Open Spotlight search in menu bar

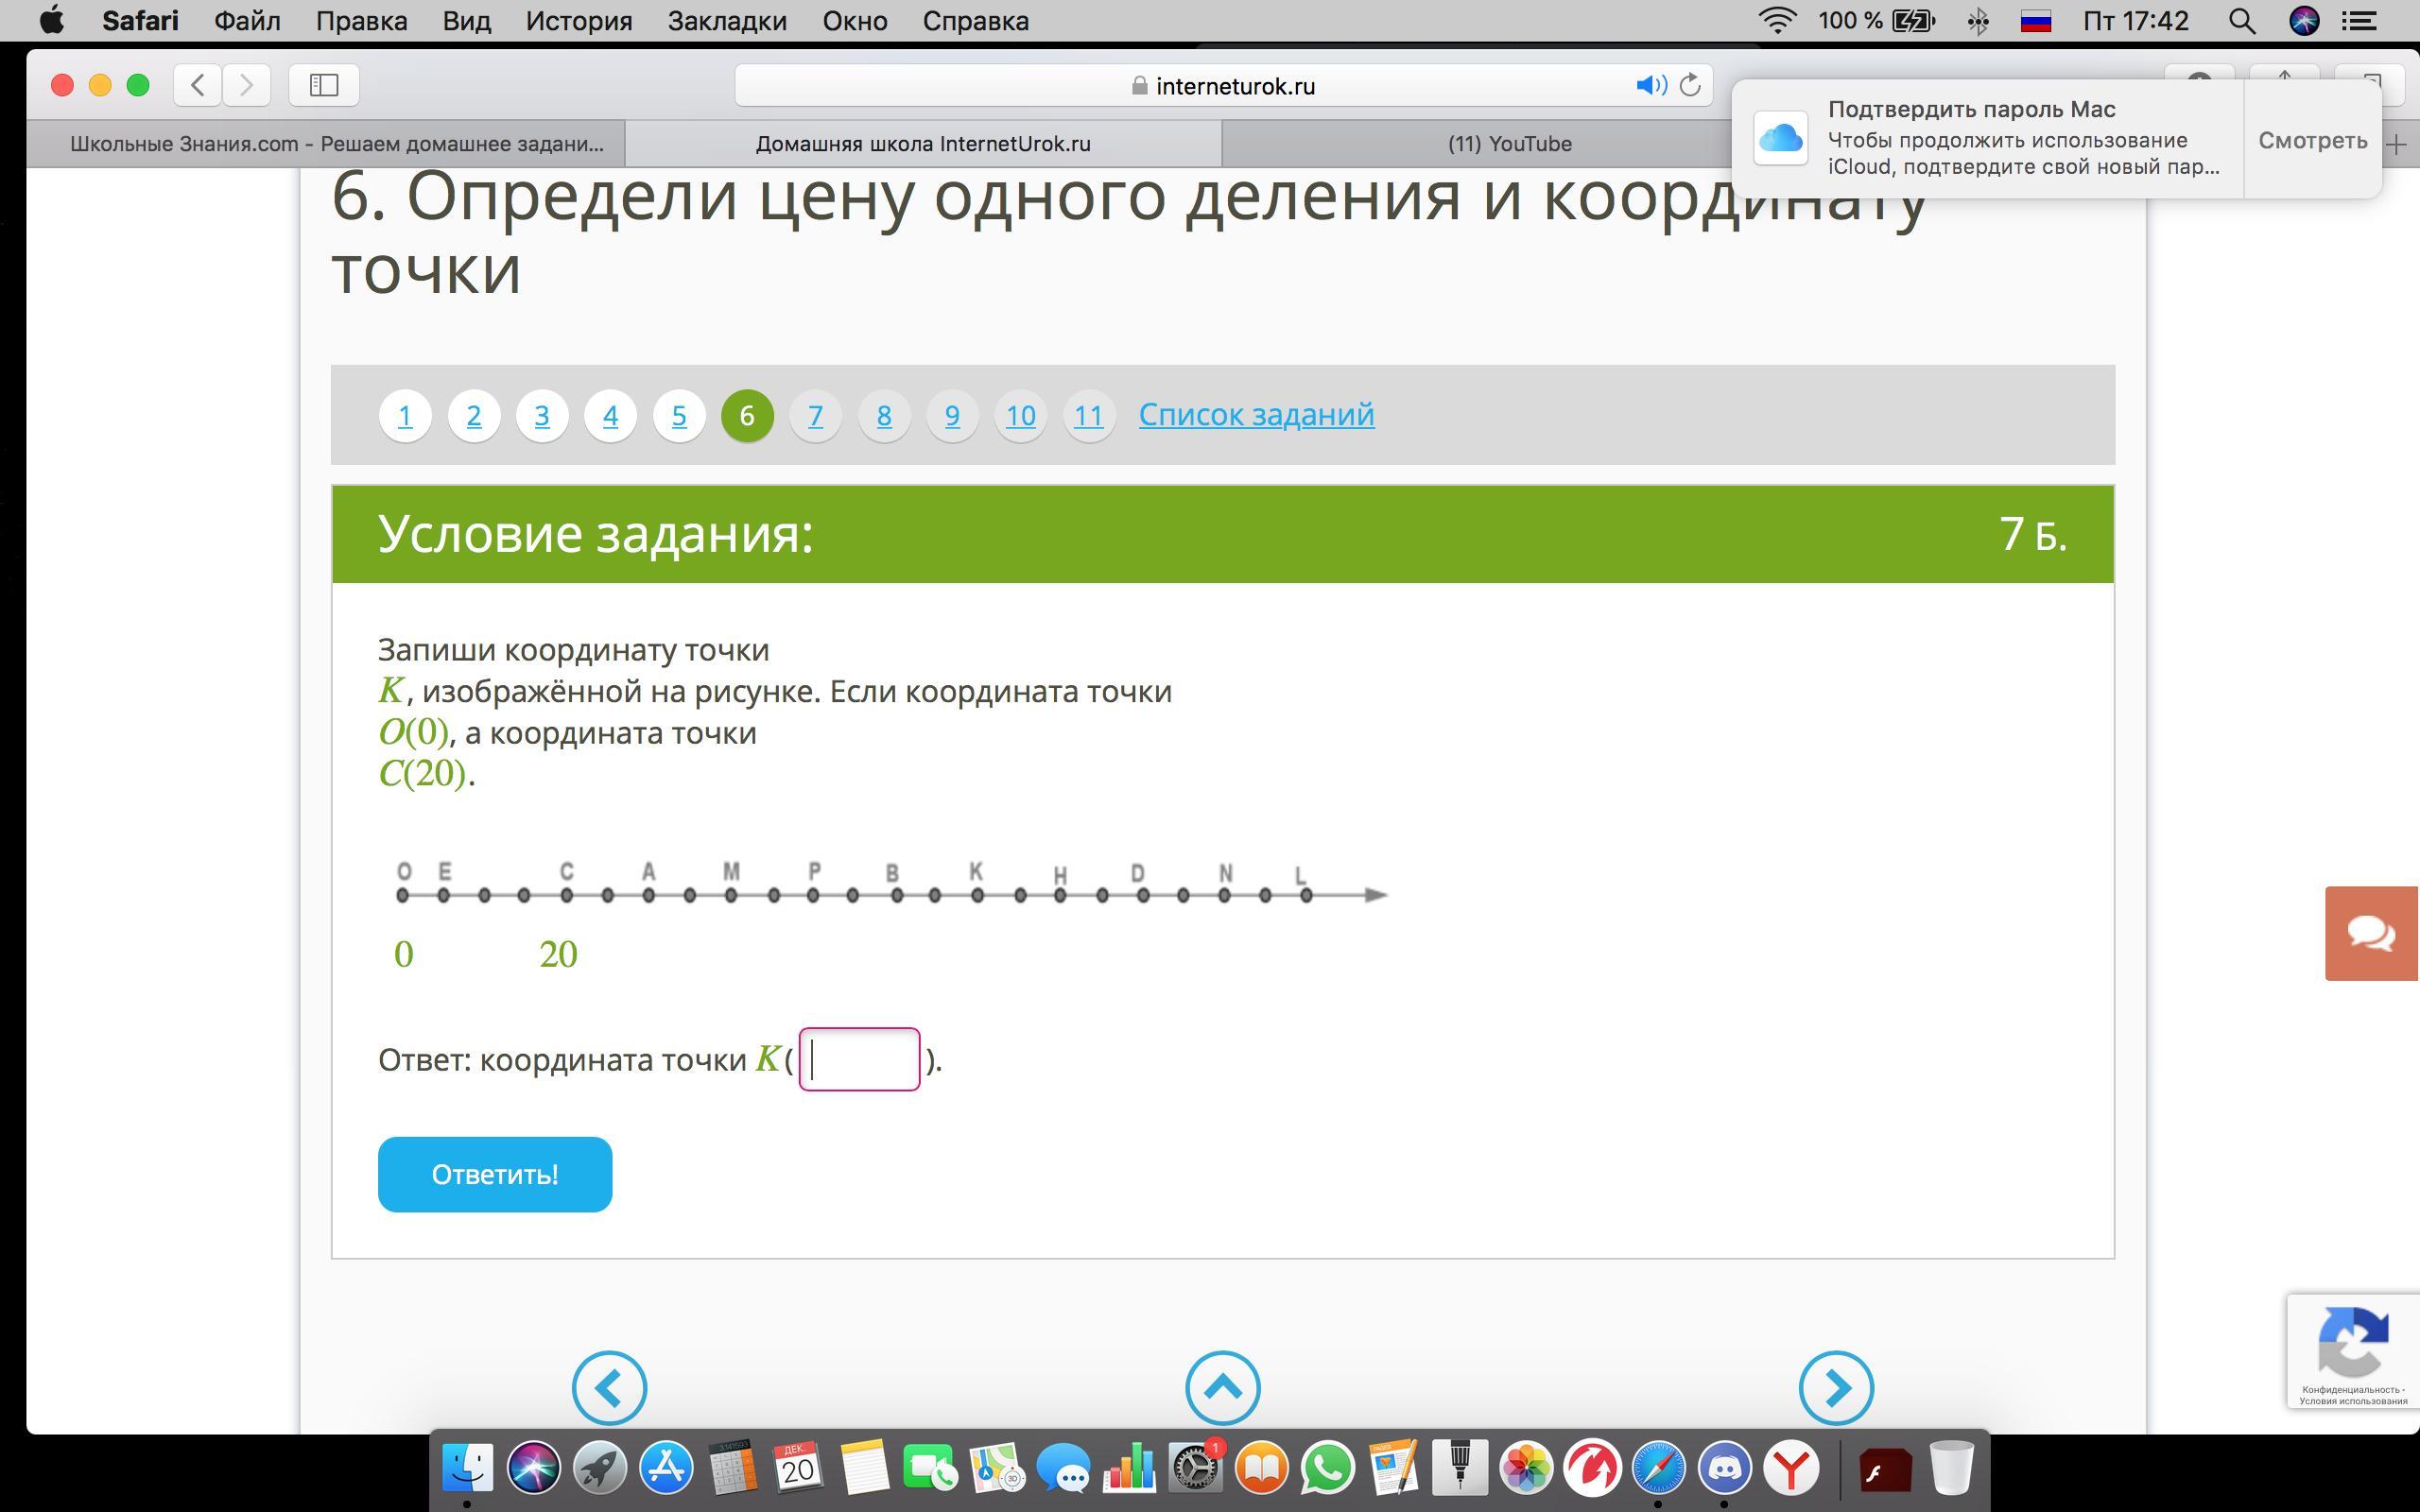[x=2241, y=21]
